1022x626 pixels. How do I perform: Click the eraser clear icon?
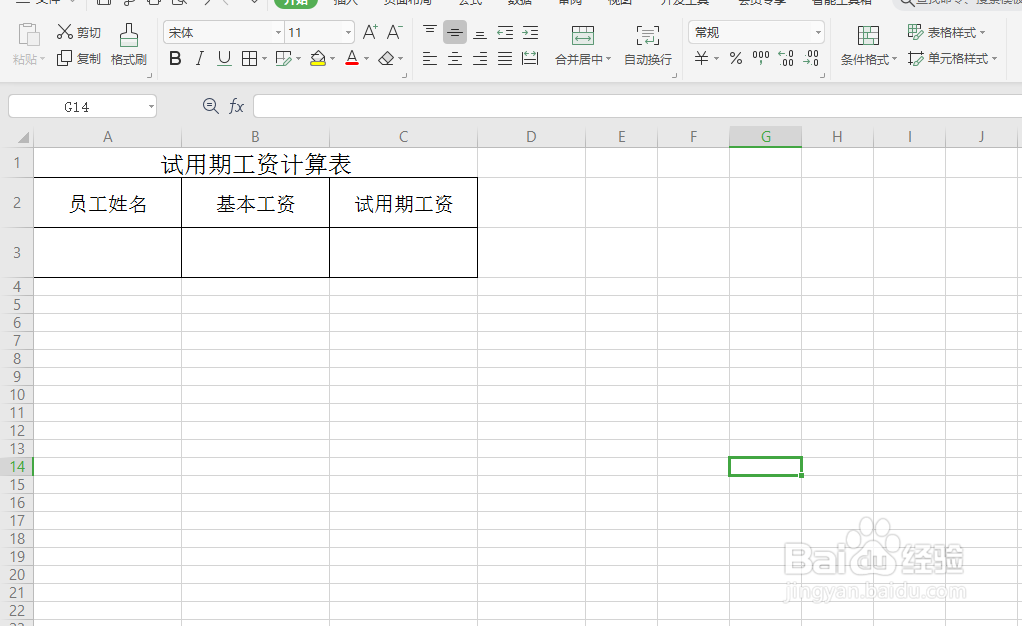387,59
